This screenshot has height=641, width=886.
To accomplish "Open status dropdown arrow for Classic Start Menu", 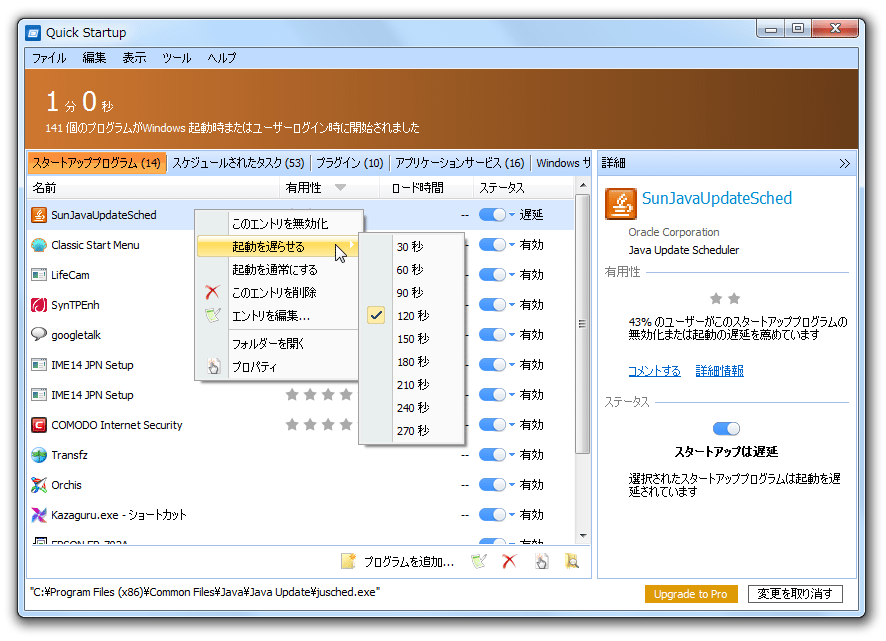I will 512,245.
